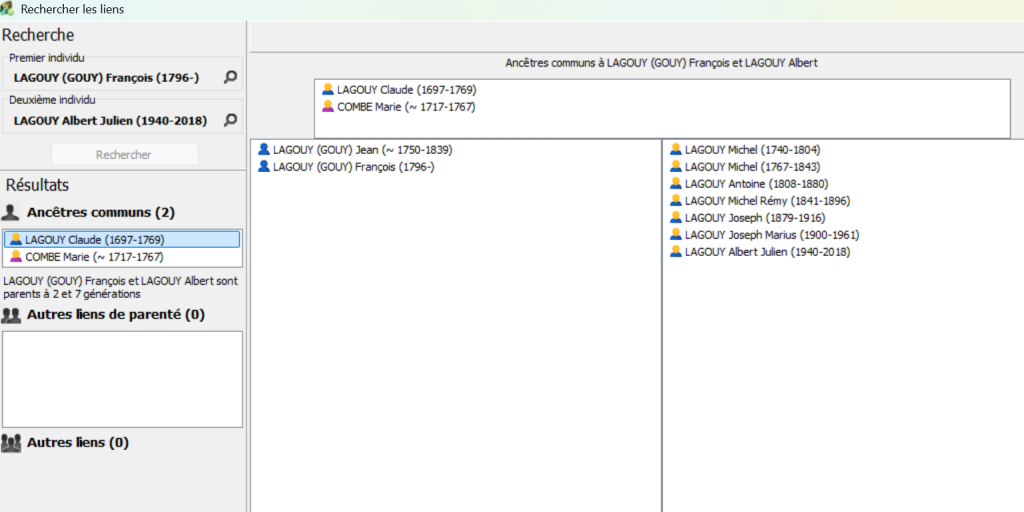Click the pink icon of COMBE Marie in top panel
The image size is (1024, 512).
pyautogui.click(x=327, y=107)
